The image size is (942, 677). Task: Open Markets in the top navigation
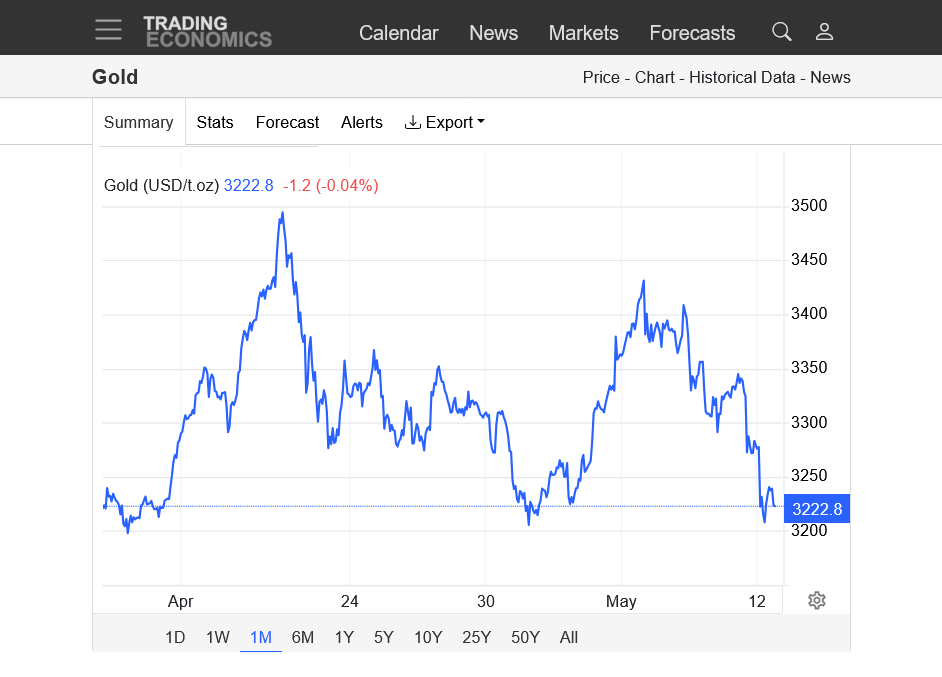pos(583,33)
